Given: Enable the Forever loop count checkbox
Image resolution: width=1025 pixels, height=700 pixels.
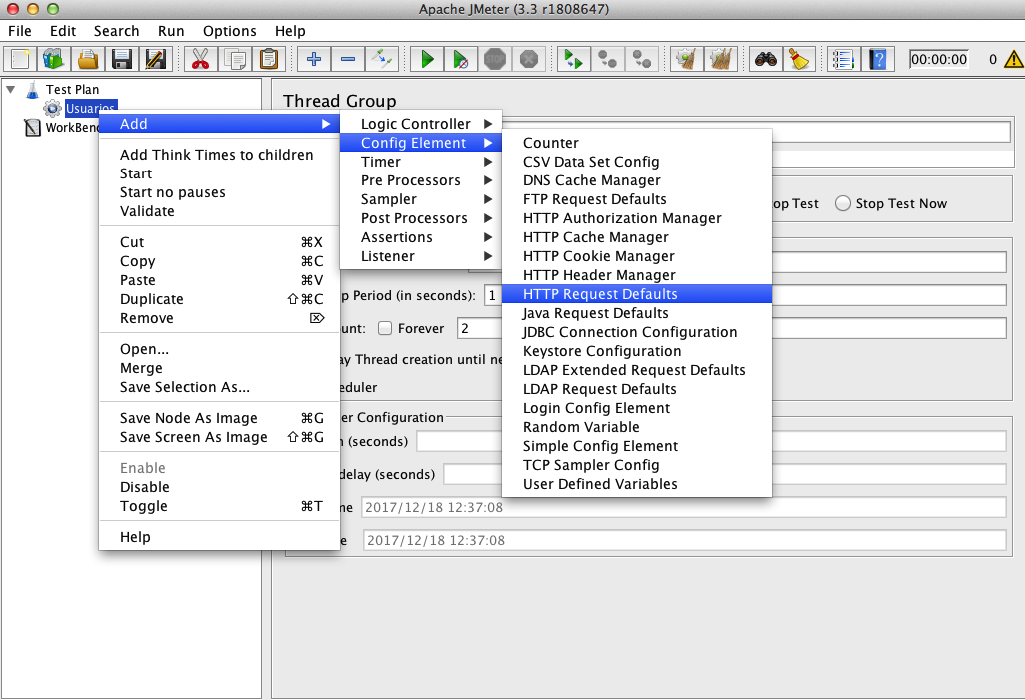Looking at the screenshot, I should (x=385, y=328).
